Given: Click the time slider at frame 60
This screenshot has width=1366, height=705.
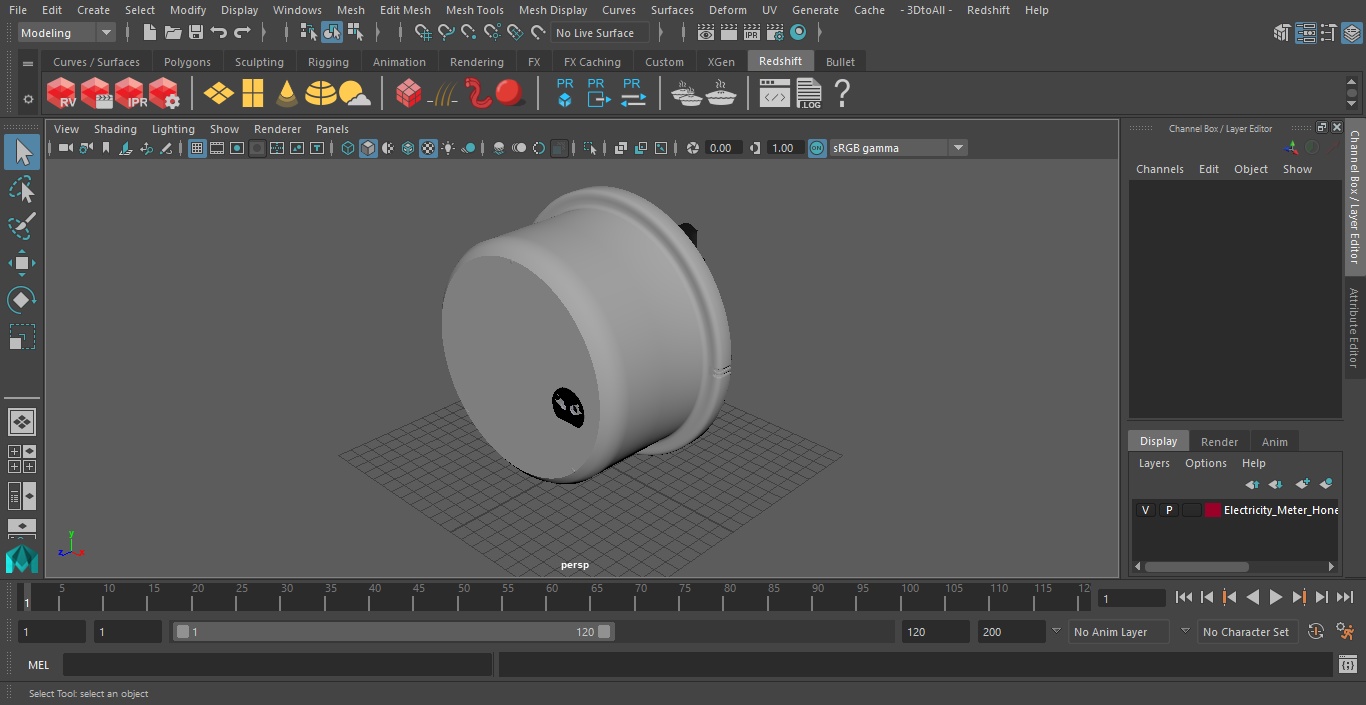Looking at the screenshot, I should click(x=552, y=597).
